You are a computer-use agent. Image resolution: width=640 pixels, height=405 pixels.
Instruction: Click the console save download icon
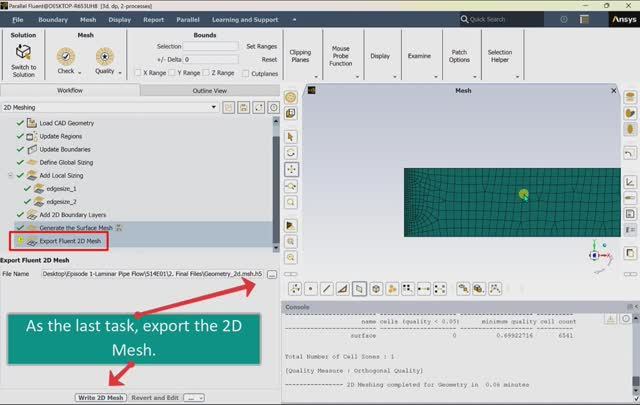[x=611, y=319]
